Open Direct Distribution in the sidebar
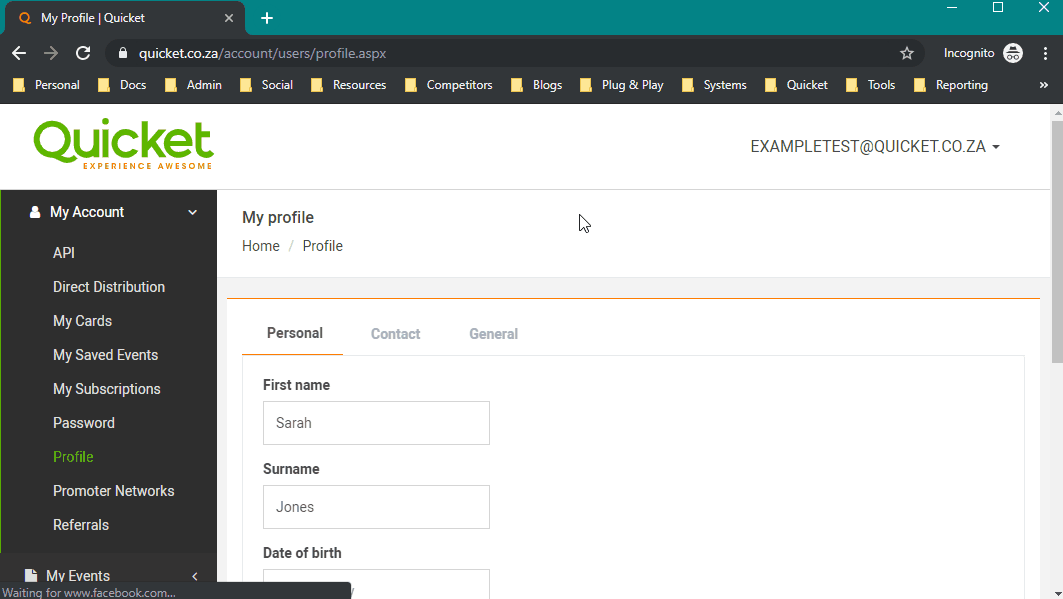Image resolution: width=1063 pixels, height=599 pixels. point(109,287)
